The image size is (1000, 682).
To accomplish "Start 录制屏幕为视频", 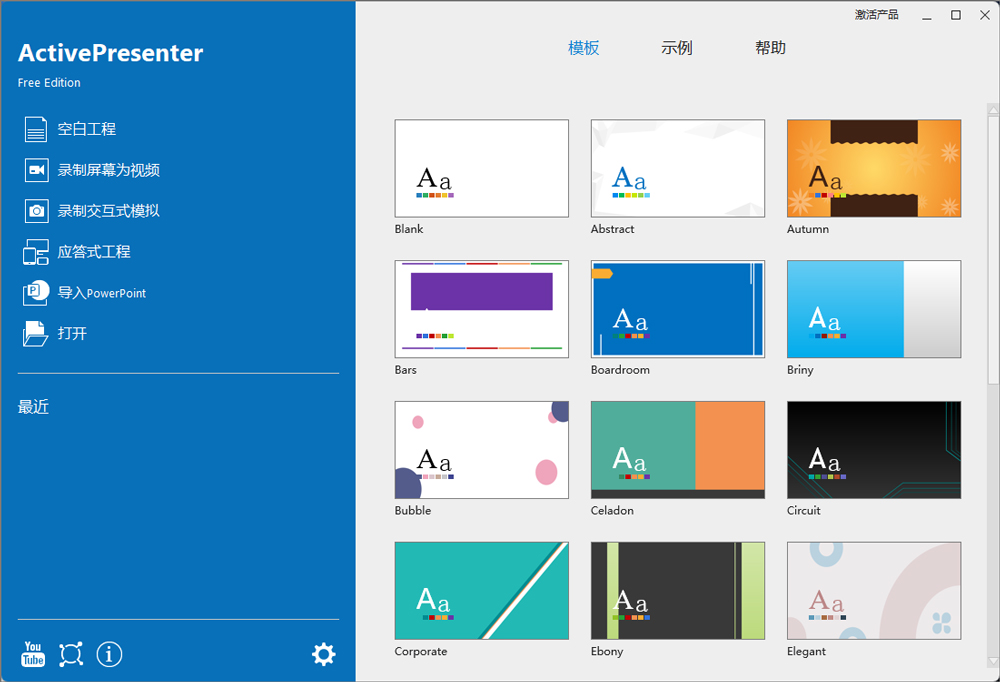I will tap(108, 170).
